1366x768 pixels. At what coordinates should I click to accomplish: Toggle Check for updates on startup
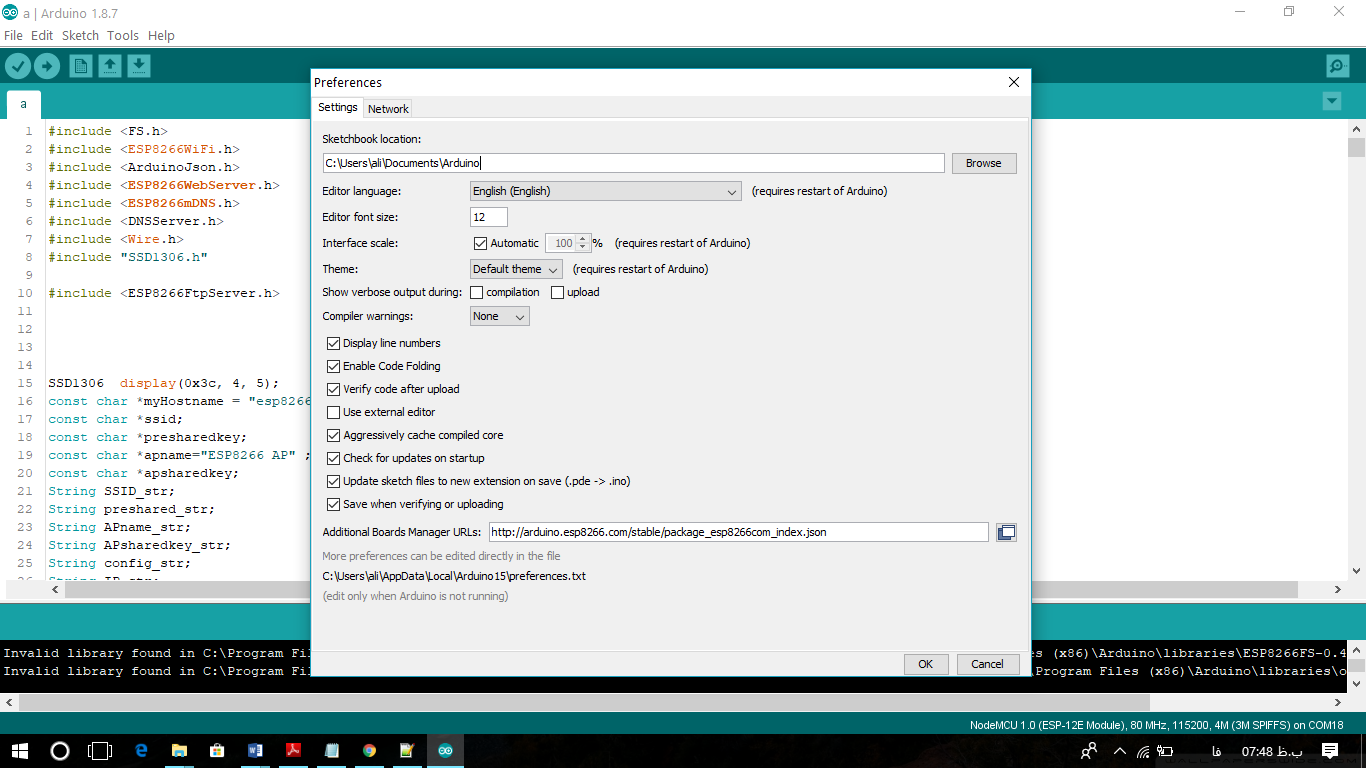tap(334, 458)
